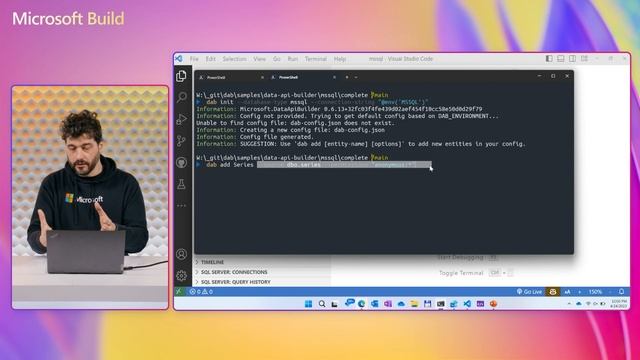The width and height of the screenshot is (640, 360).
Task: Show errors and warnings count
Action: point(200,291)
